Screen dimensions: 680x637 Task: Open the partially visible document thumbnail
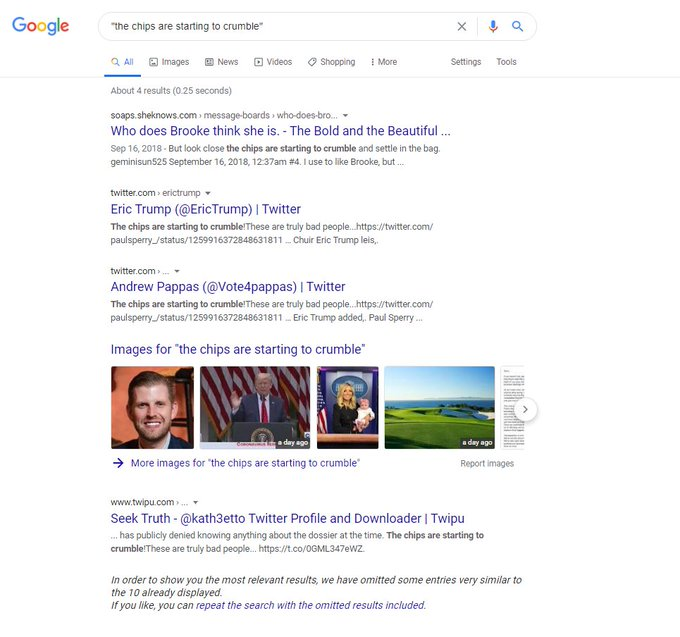(x=512, y=408)
